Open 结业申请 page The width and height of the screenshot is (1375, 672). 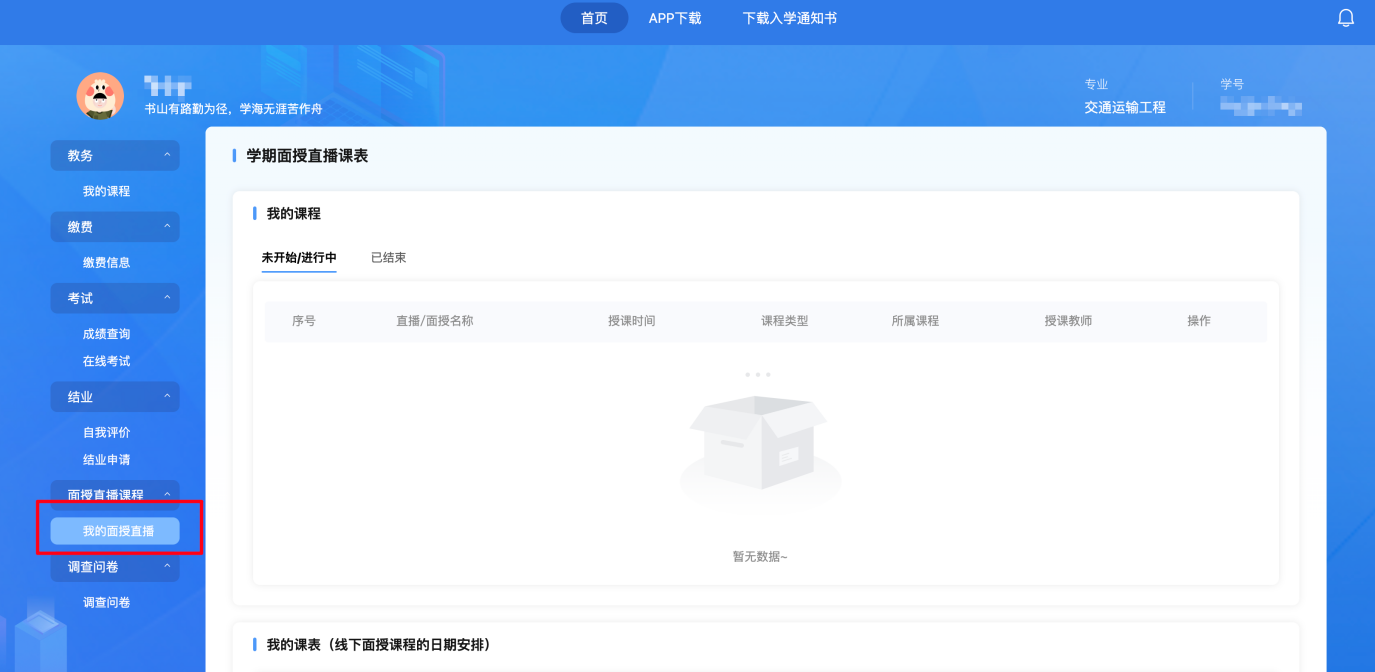pyautogui.click(x=106, y=460)
